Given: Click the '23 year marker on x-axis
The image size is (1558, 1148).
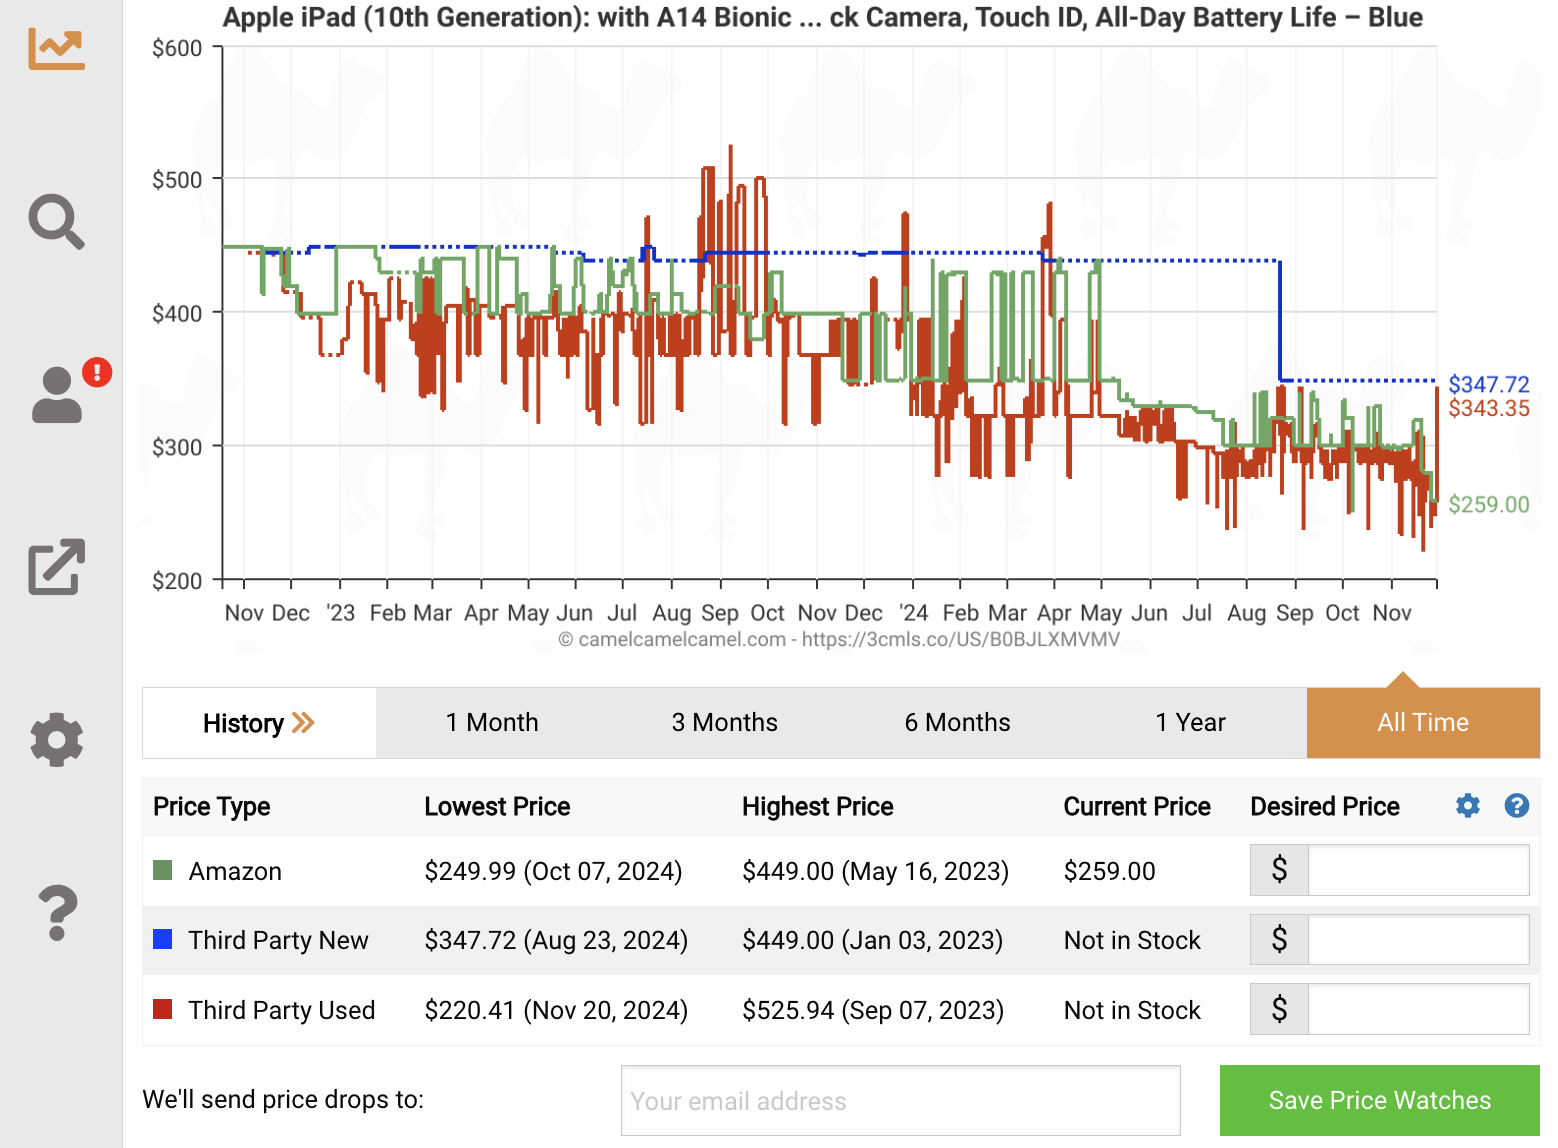Looking at the screenshot, I should pos(340,612).
